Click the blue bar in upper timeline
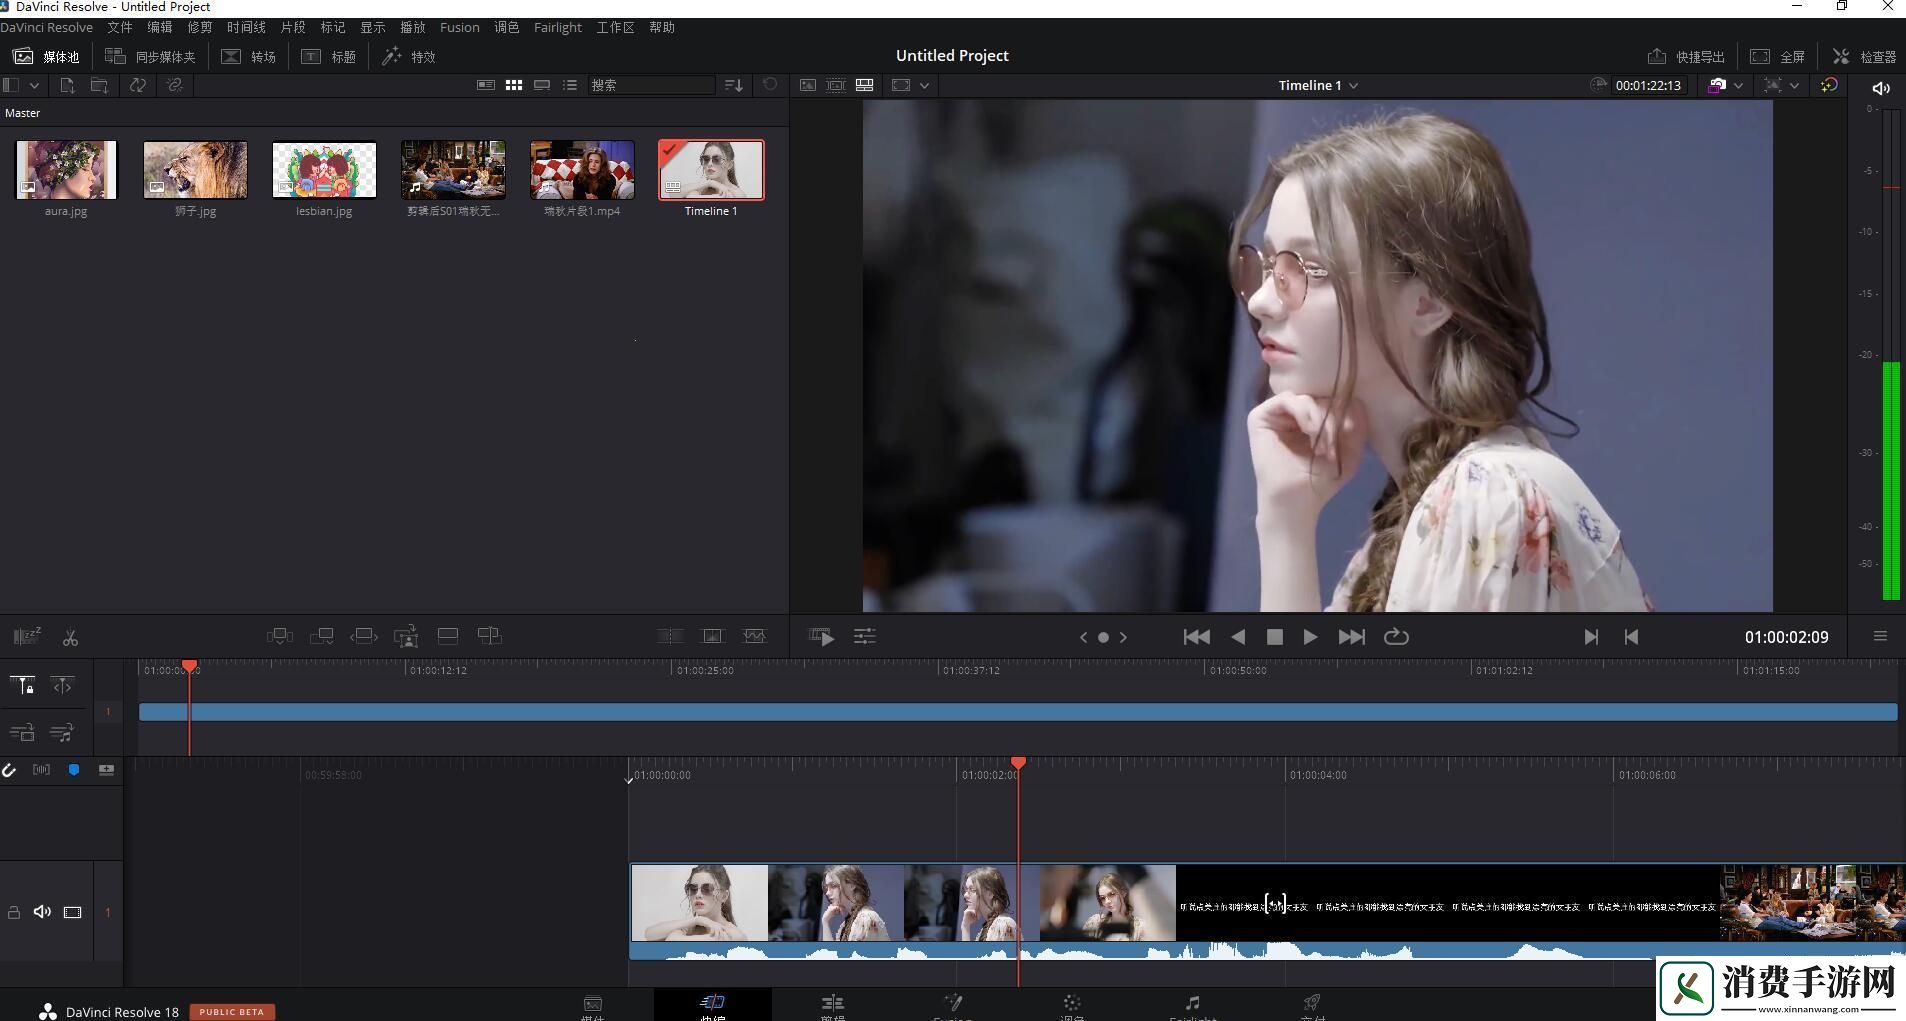The height and width of the screenshot is (1021, 1906). (1017, 712)
